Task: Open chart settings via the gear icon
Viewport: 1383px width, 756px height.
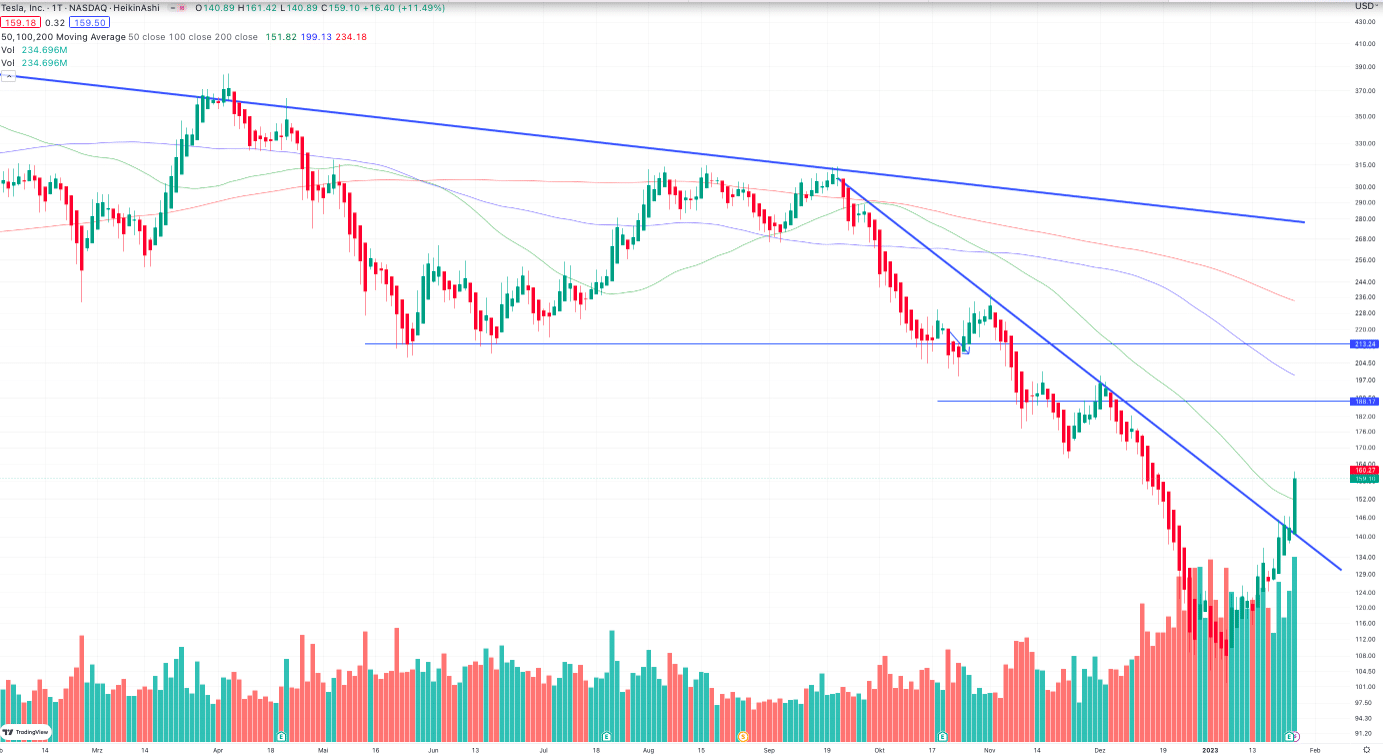Action: click(1366, 749)
